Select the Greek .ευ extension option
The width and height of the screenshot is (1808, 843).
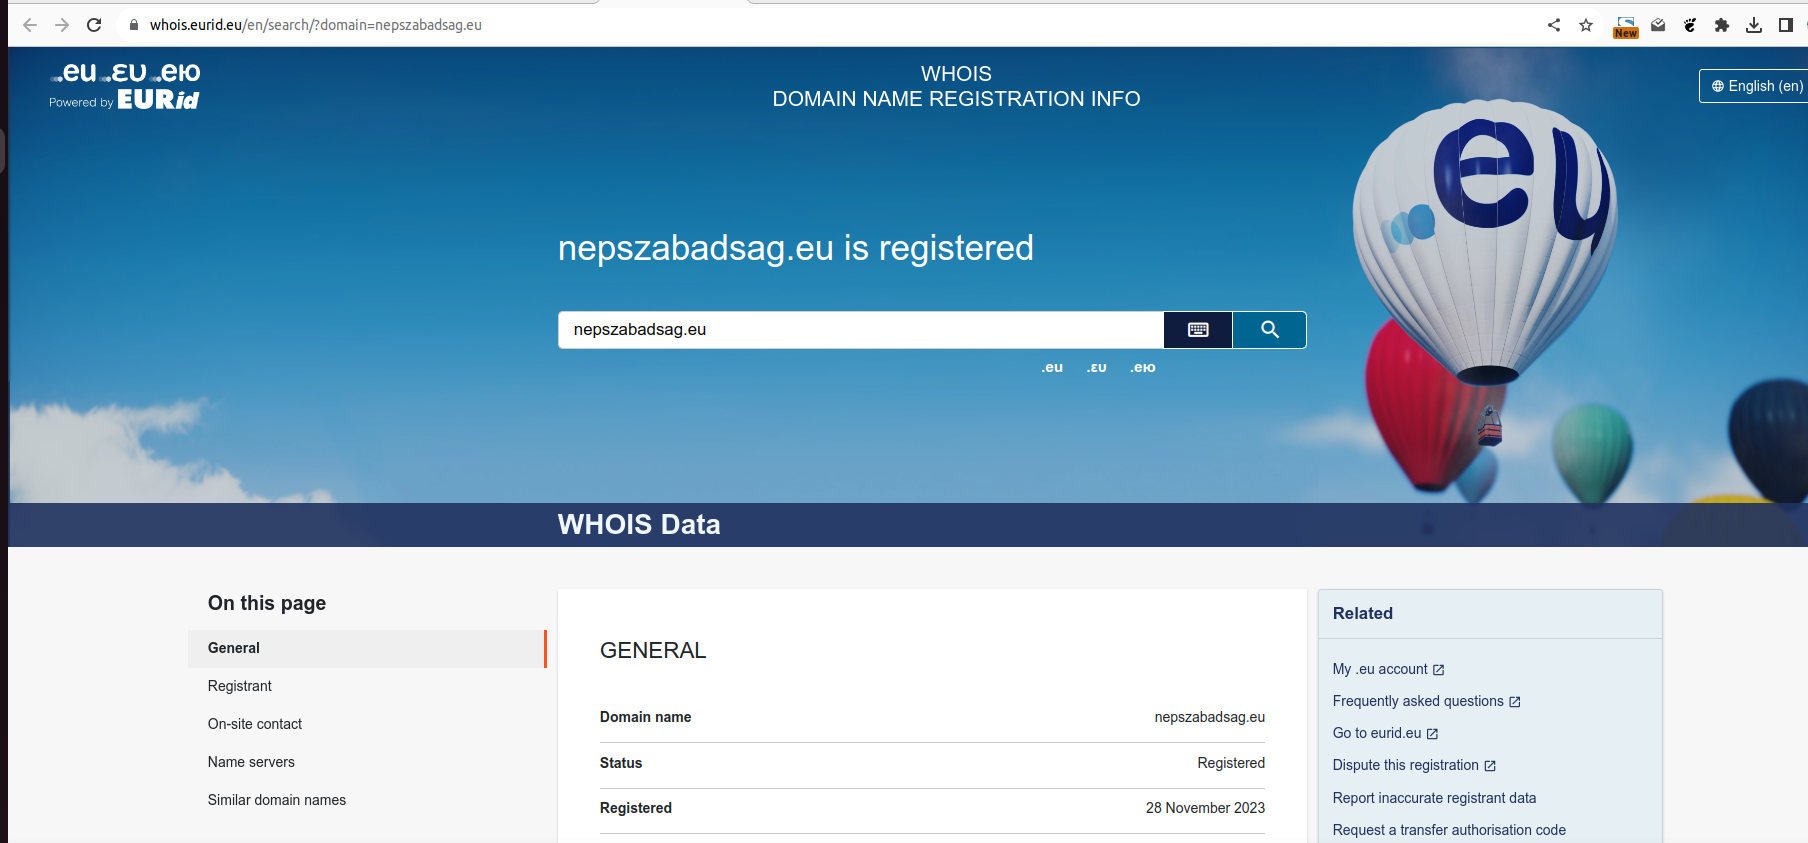pyautogui.click(x=1096, y=367)
